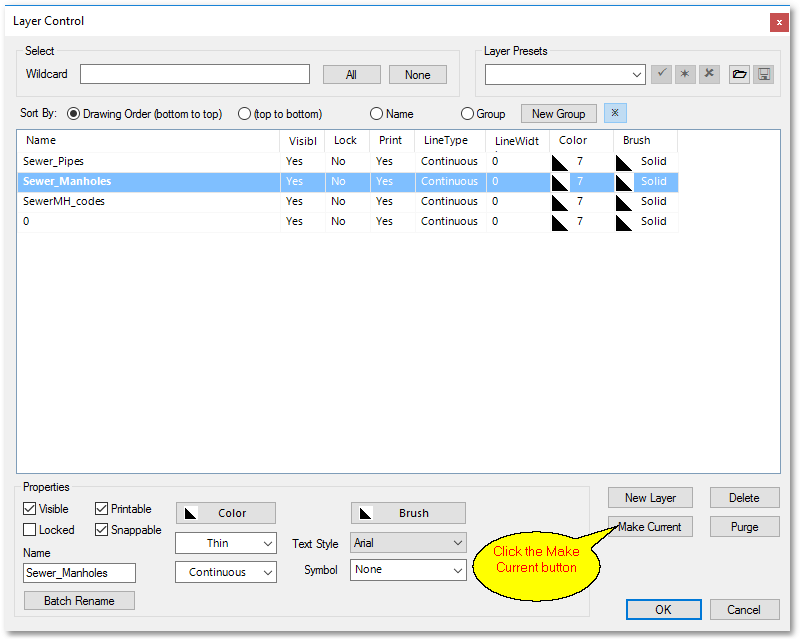
Task: Toggle the Visible checkbox
Action: tap(30, 509)
